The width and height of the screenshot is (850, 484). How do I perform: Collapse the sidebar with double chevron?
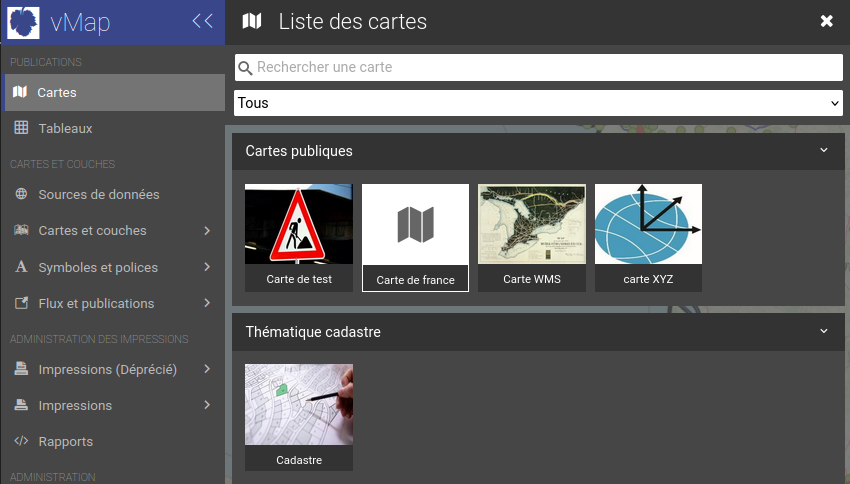click(202, 21)
